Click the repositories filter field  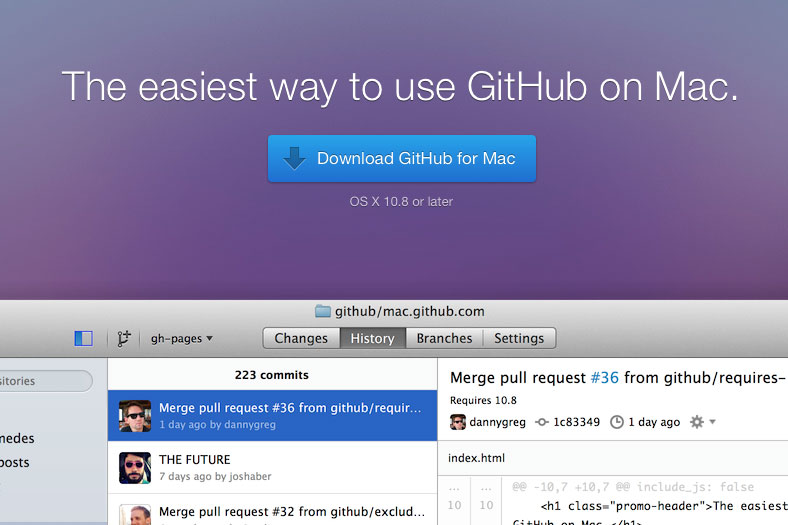46,381
